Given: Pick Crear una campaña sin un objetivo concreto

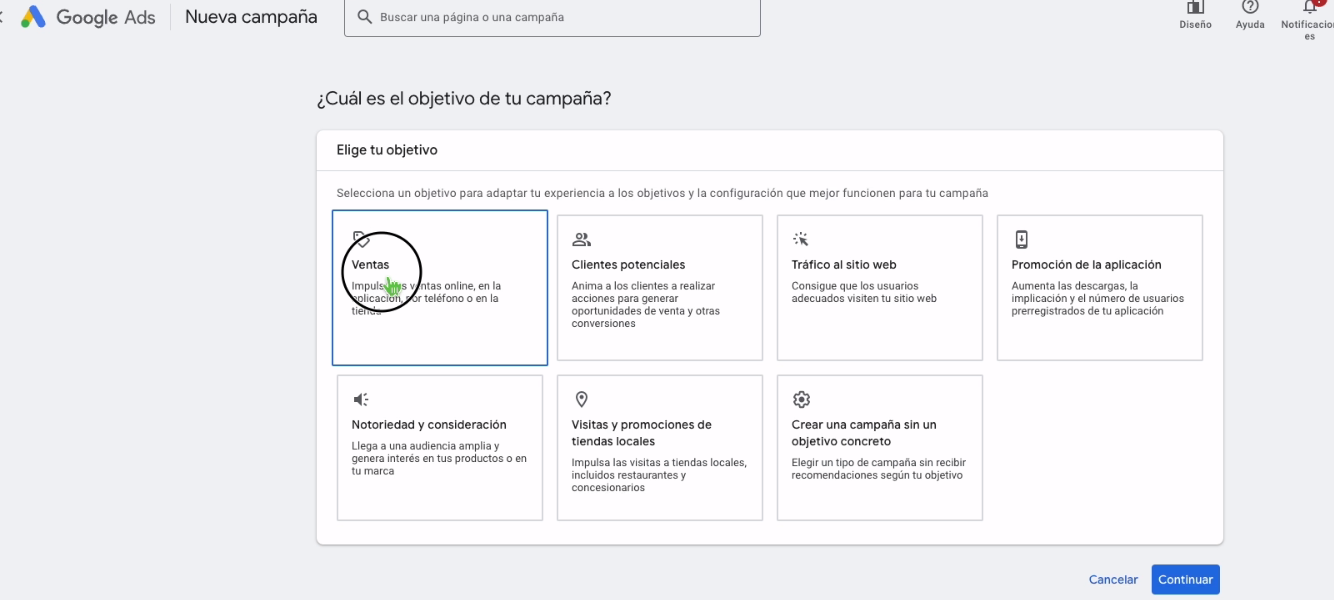Looking at the screenshot, I should pyautogui.click(x=880, y=448).
